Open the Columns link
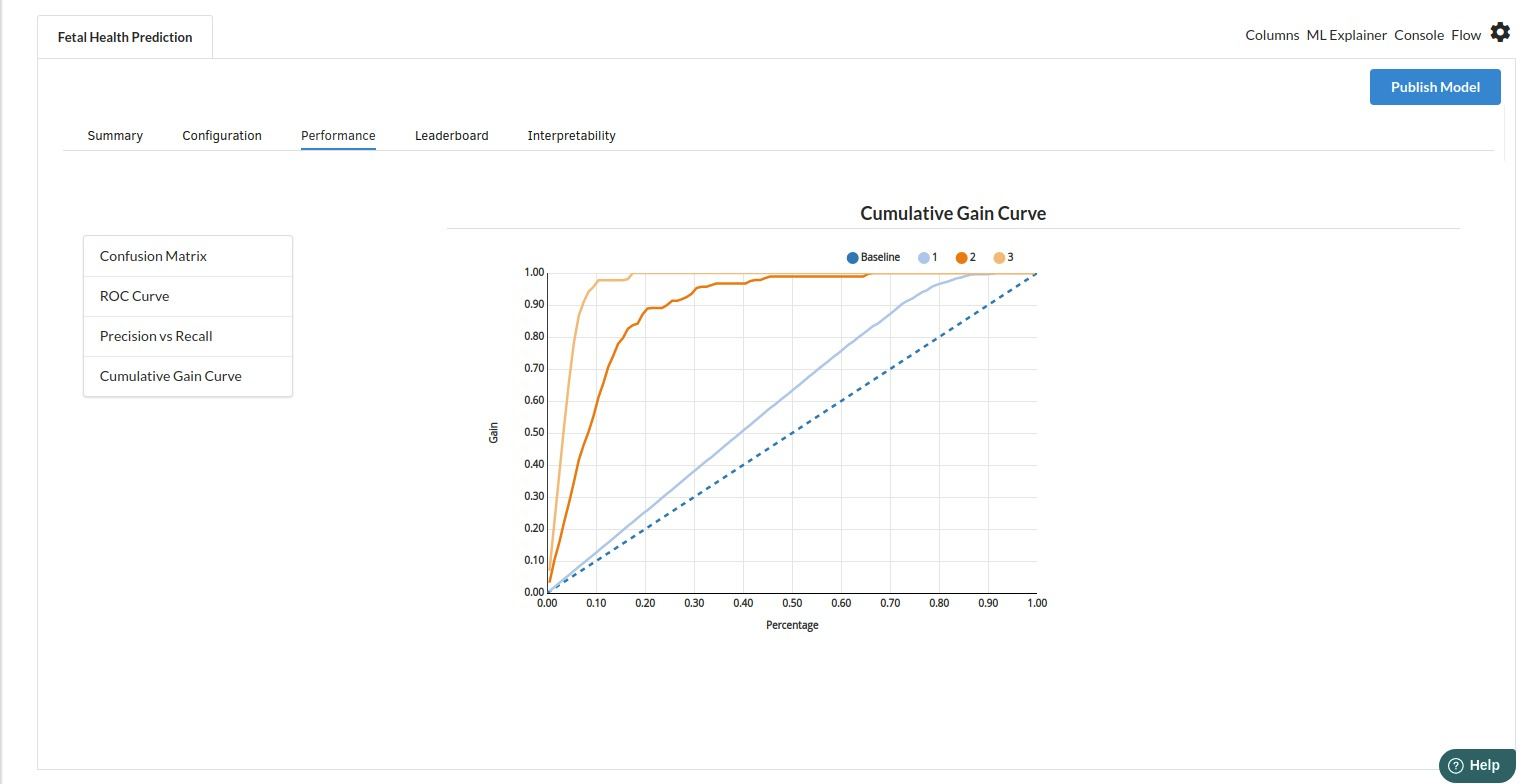1532x784 pixels. click(x=1272, y=35)
